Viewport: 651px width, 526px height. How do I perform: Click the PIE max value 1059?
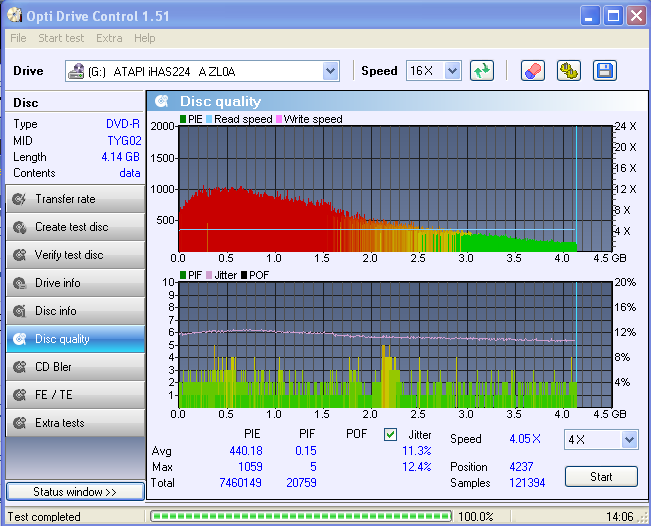click(250, 467)
